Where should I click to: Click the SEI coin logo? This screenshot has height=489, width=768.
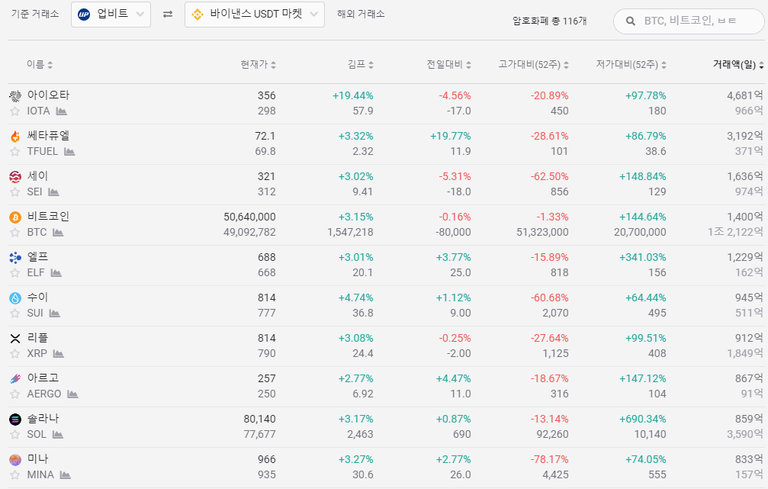15,177
